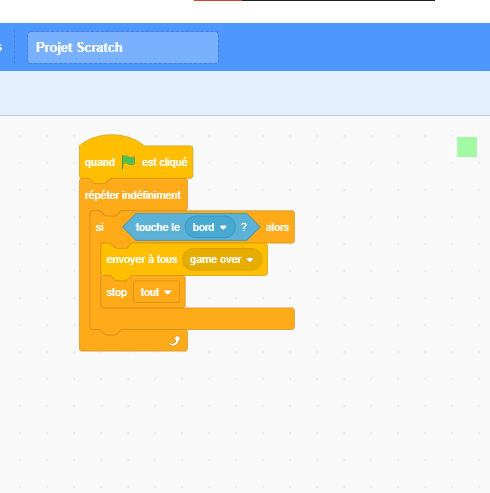Open the 'game over' message dropdown
This screenshot has height=493, width=490.
point(222,259)
